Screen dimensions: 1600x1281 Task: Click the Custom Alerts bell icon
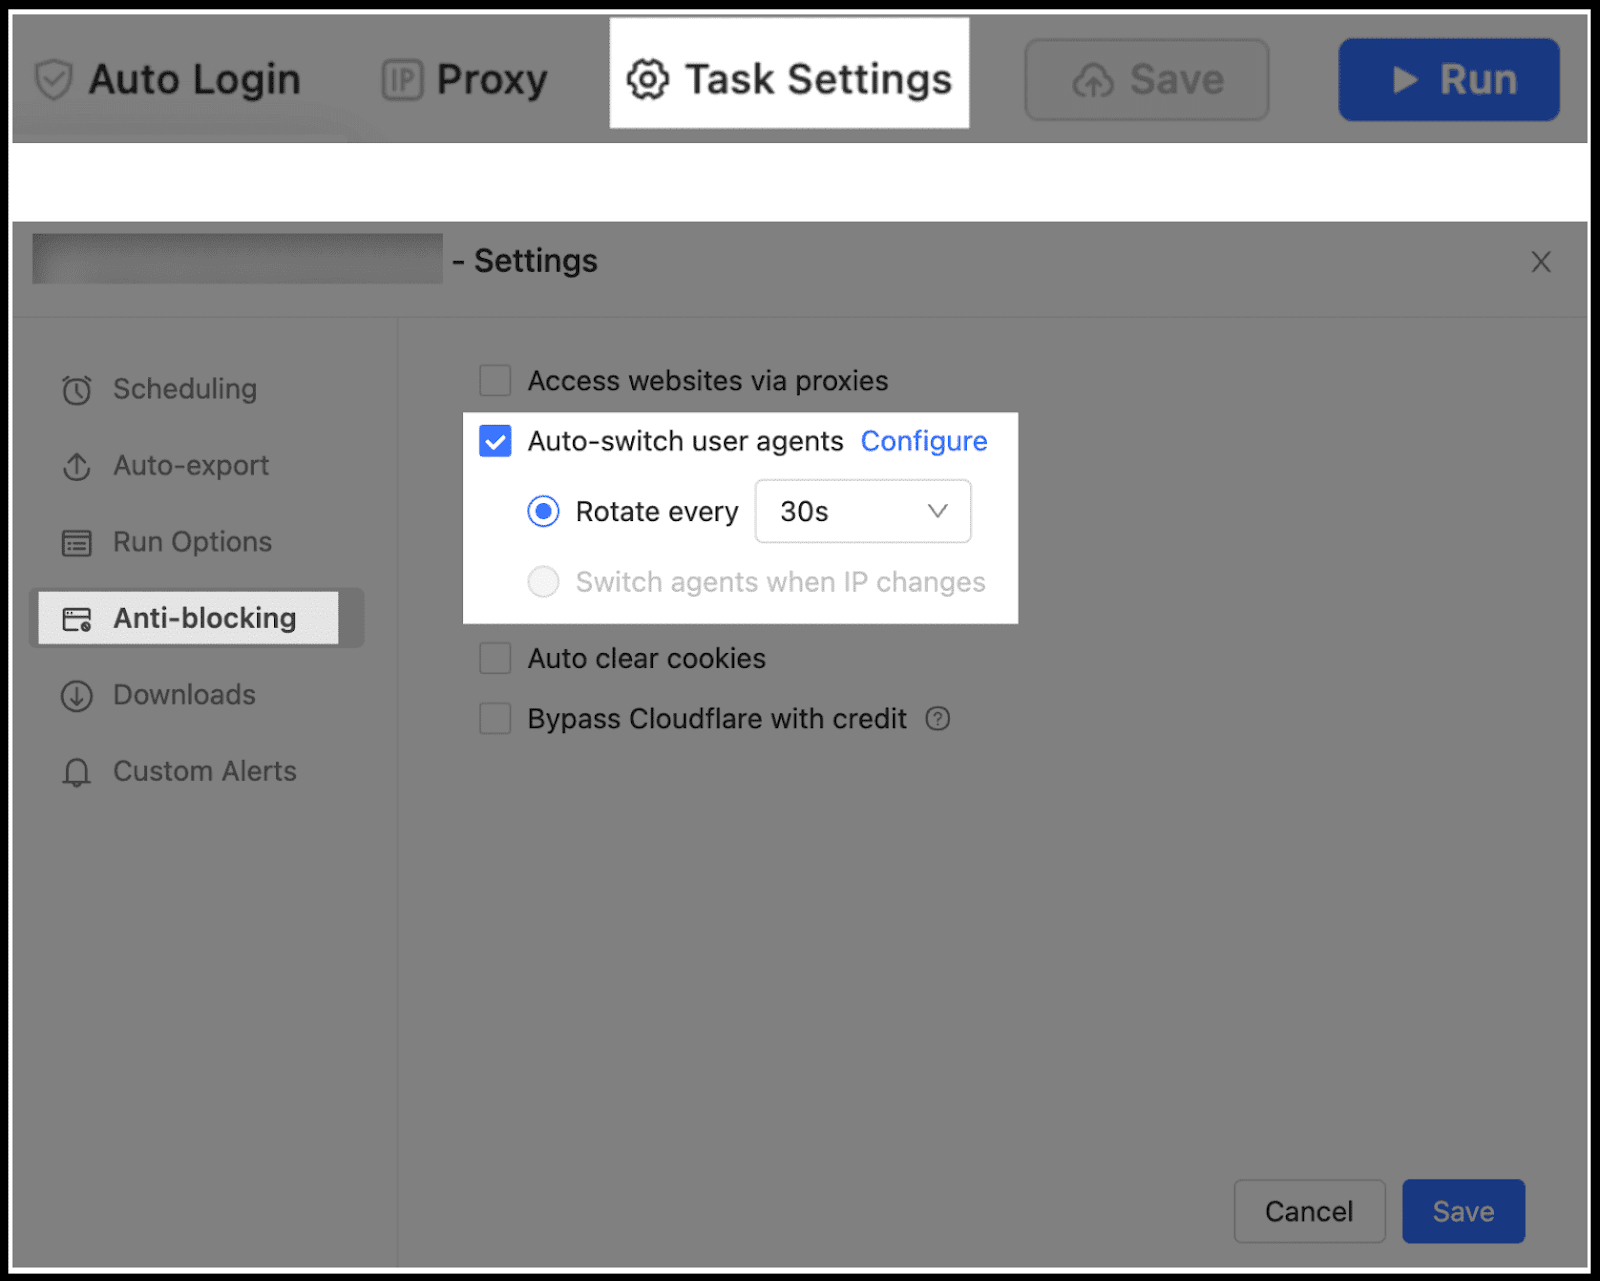tap(76, 771)
